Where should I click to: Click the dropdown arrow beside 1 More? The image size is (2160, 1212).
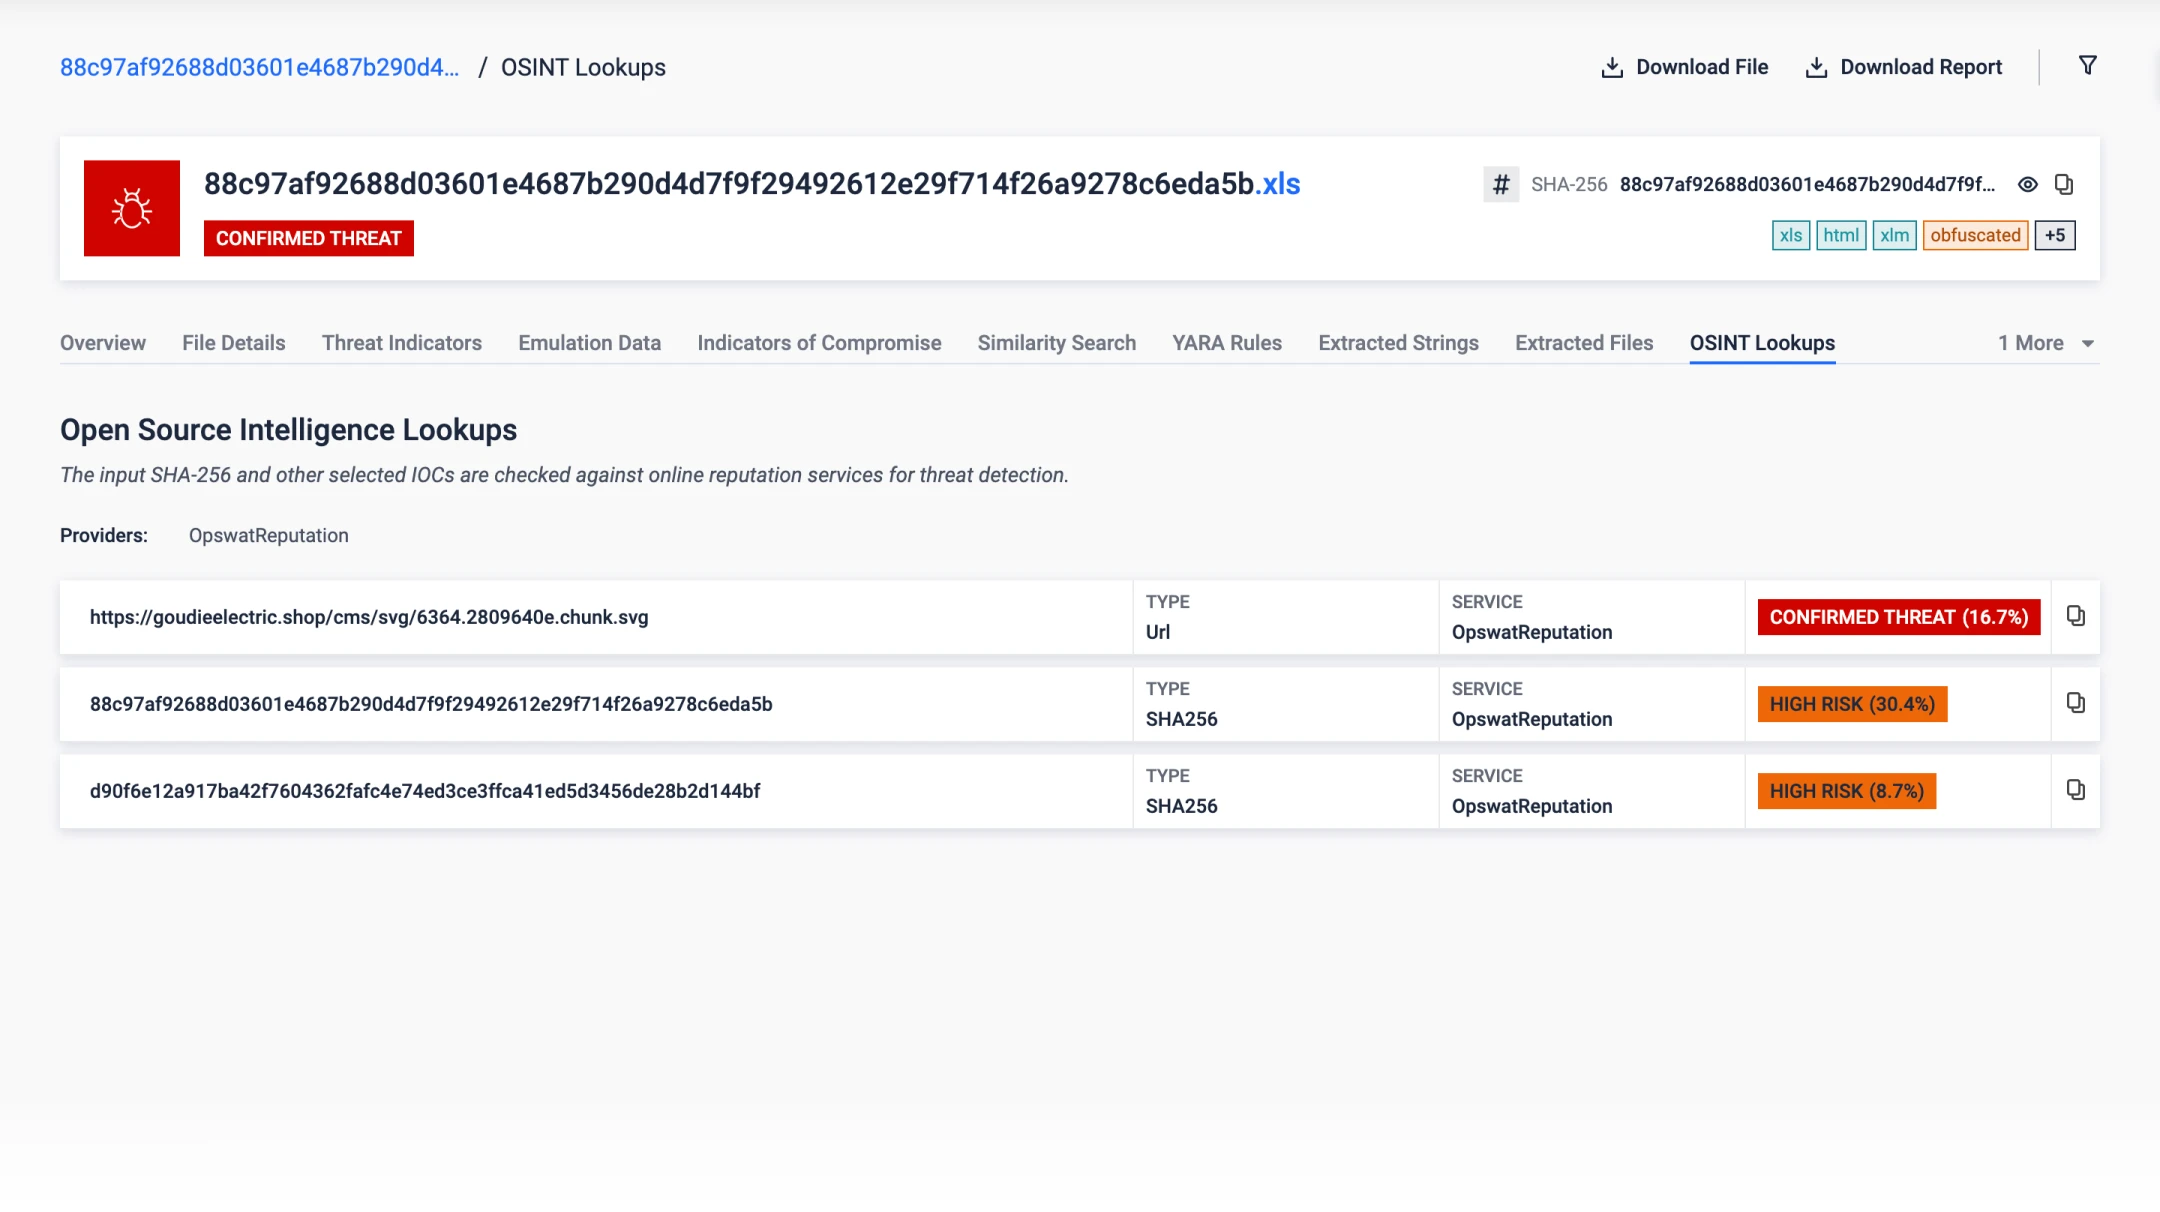coord(2088,344)
